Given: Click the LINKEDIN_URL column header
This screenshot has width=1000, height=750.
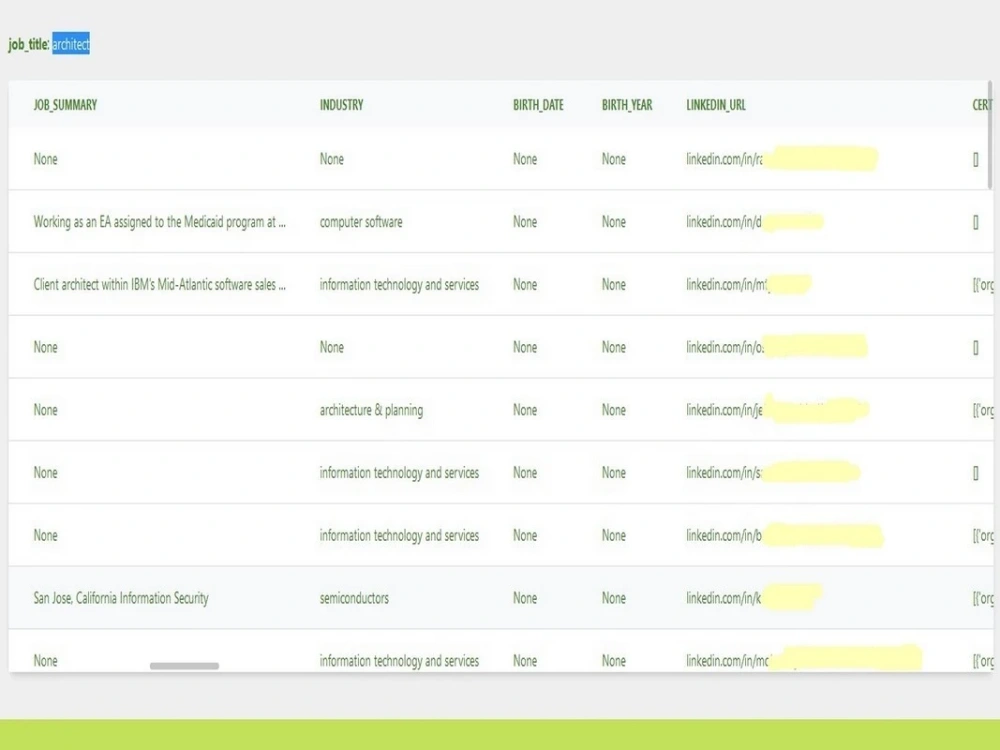Looking at the screenshot, I should (x=716, y=105).
